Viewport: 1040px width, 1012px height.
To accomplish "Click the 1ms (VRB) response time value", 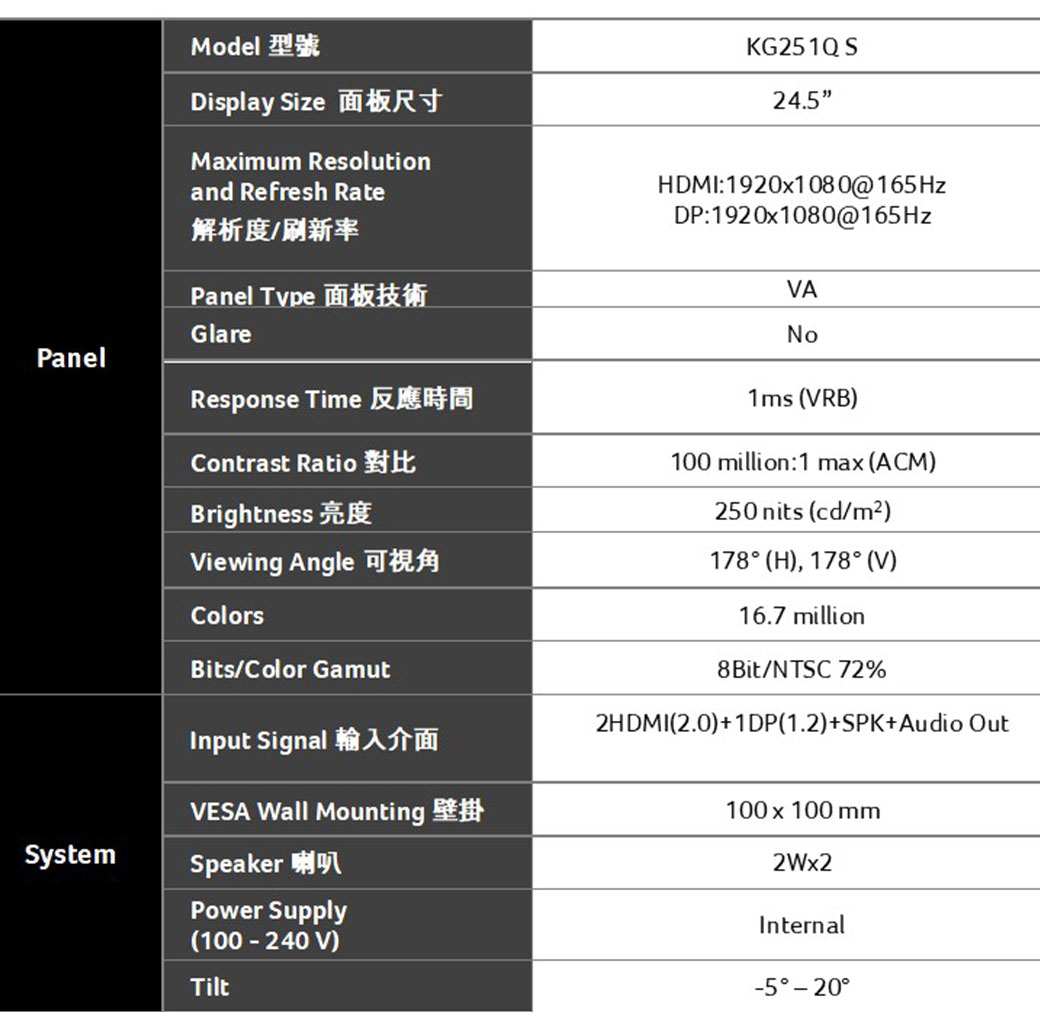I will pyautogui.click(x=802, y=399).
